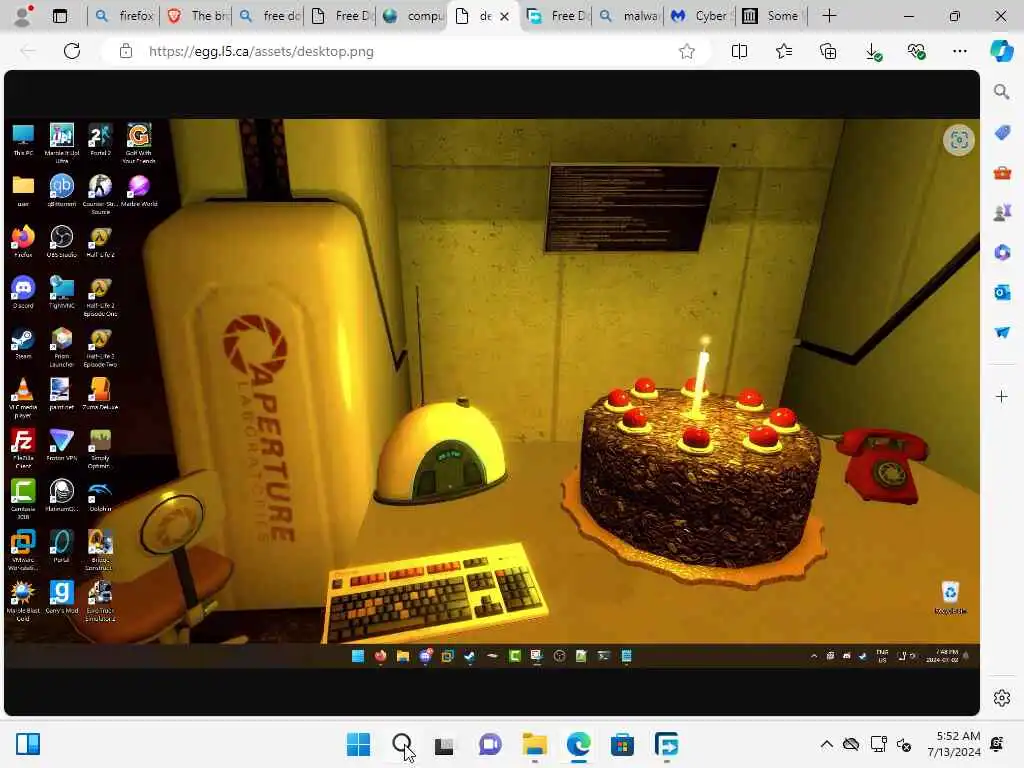Screen dimensions: 1024x768
Task: Add this page to favorites star
Action: point(686,51)
